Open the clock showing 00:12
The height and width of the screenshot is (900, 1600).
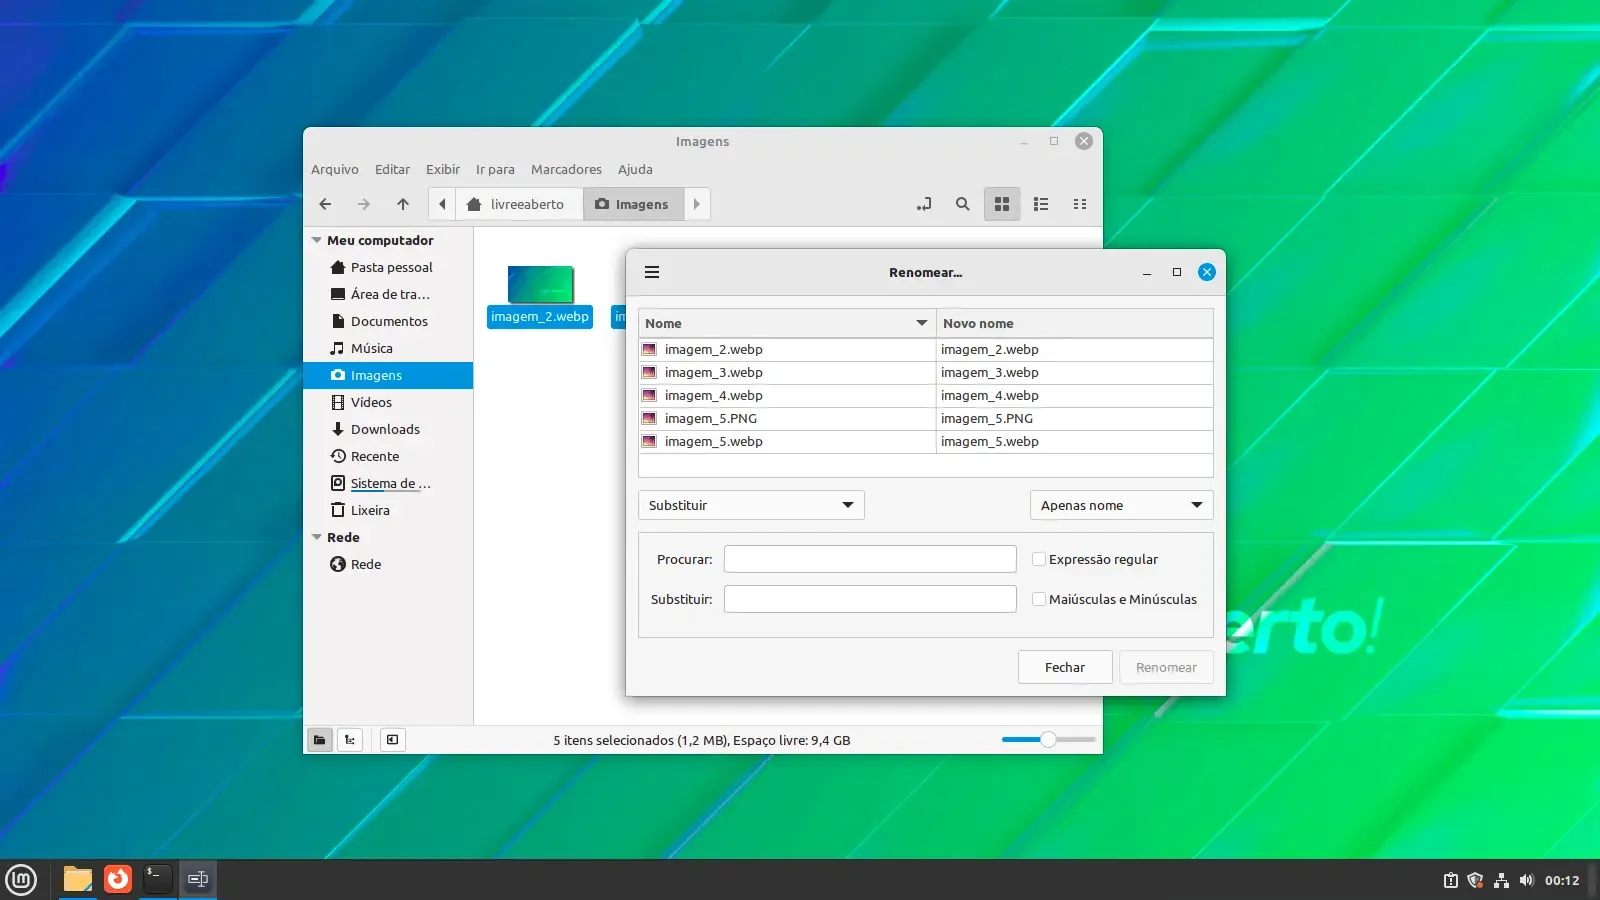(x=1562, y=880)
